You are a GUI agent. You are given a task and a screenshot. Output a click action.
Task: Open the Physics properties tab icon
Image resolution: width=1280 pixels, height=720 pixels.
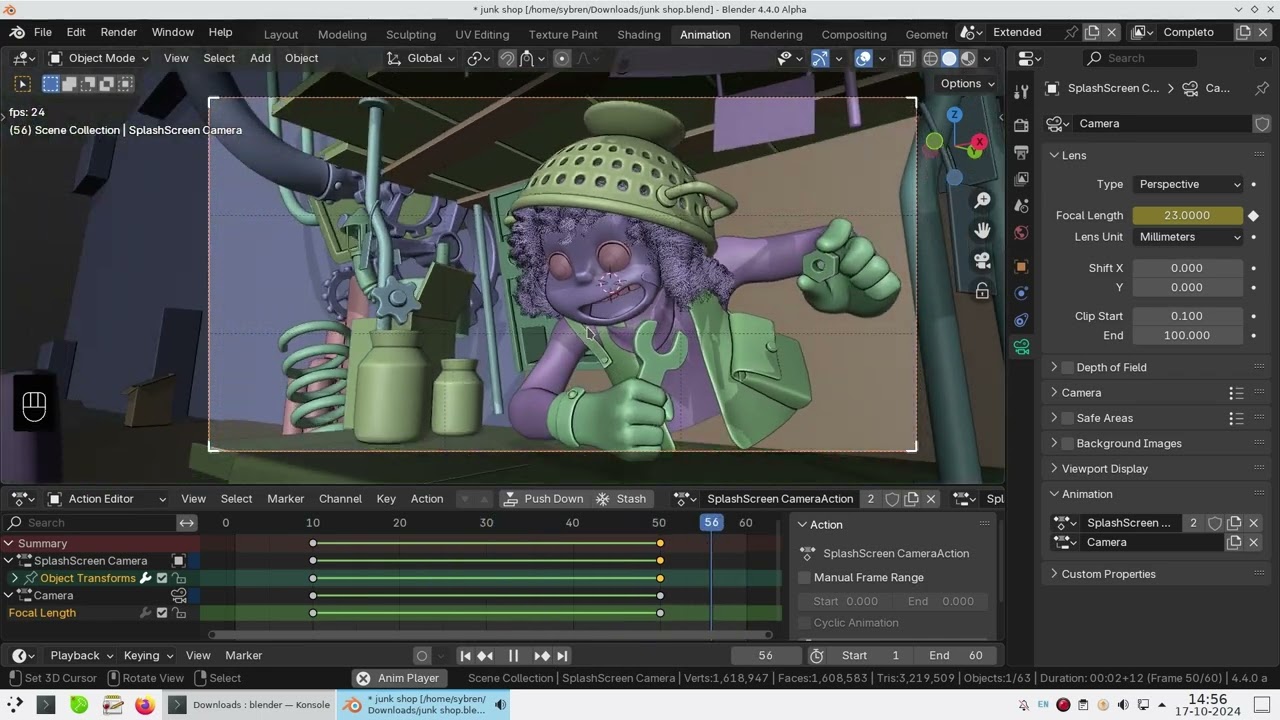coord(1021,293)
